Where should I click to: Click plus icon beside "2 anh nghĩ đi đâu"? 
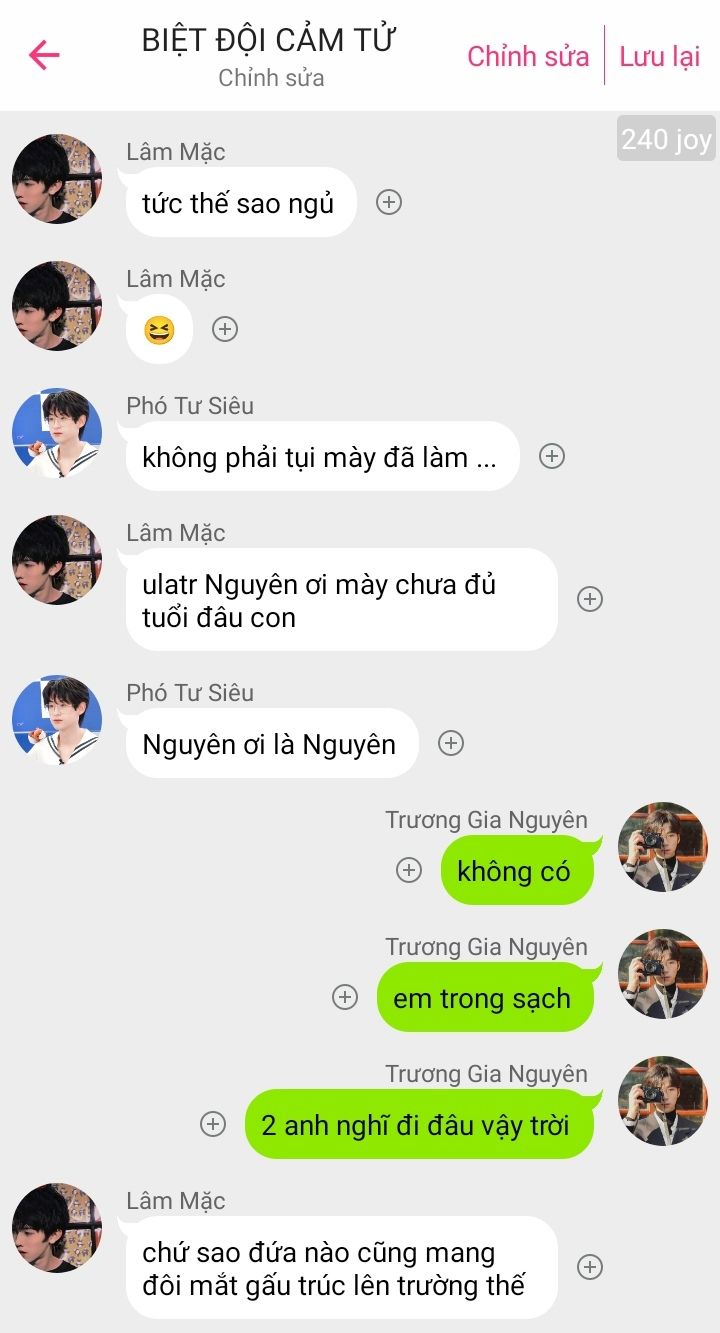213,1124
